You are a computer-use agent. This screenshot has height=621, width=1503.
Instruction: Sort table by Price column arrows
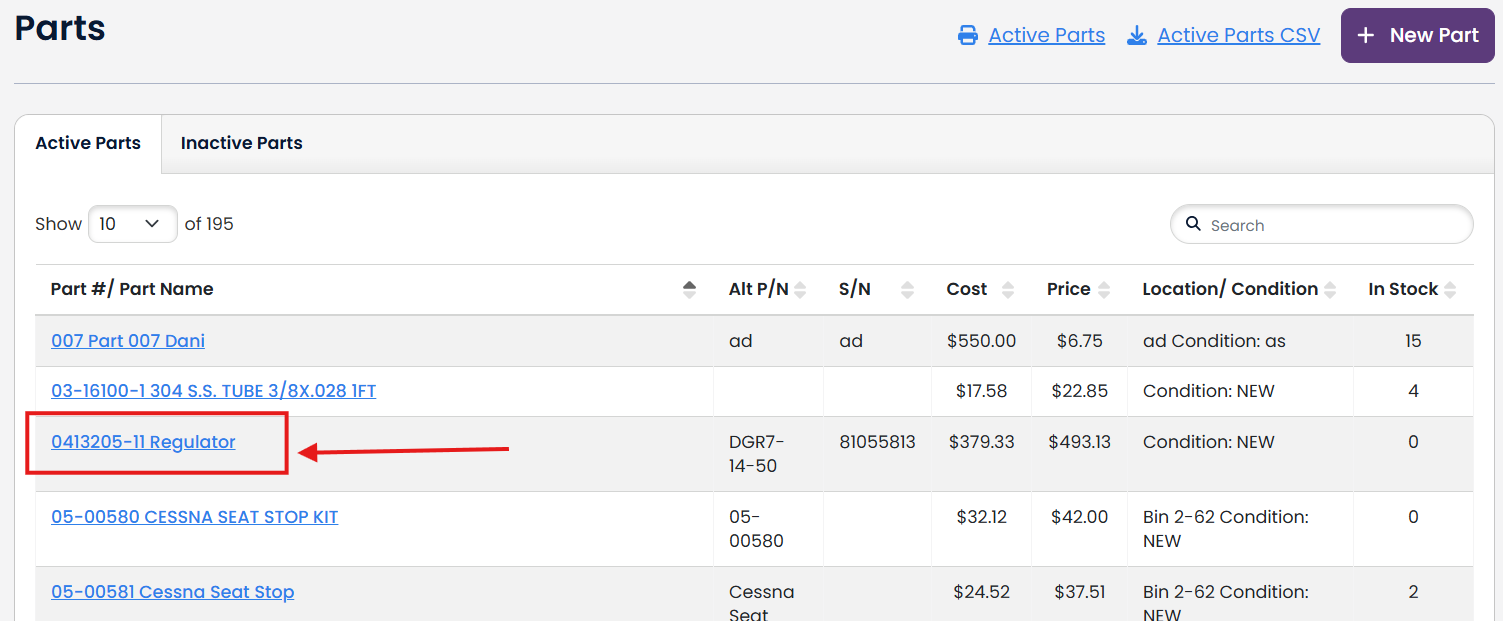tap(1104, 289)
